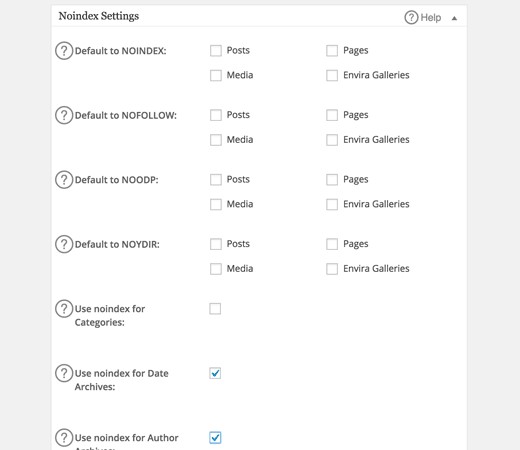The height and width of the screenshot is (450, 520).
Task: Click the Help link text
Action: 431,17
